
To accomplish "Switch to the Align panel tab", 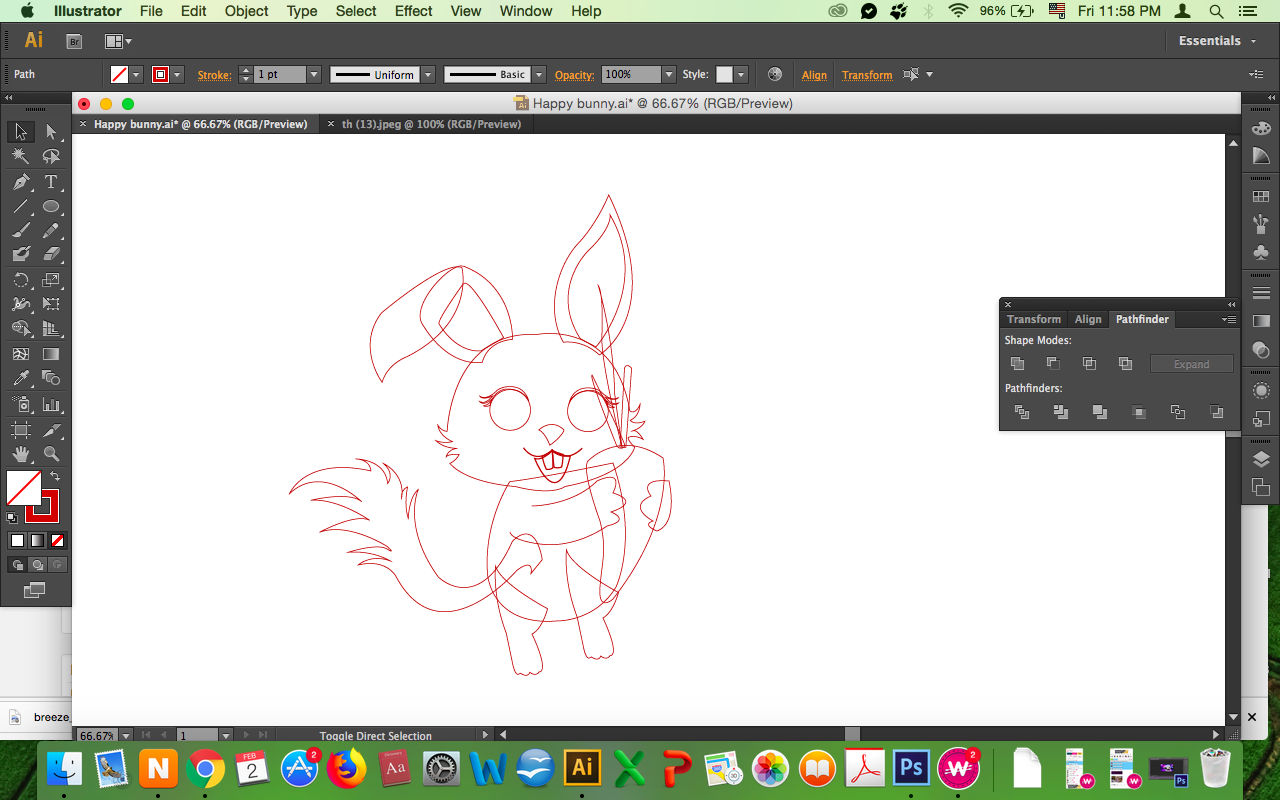I will (x=1088, y=319).
